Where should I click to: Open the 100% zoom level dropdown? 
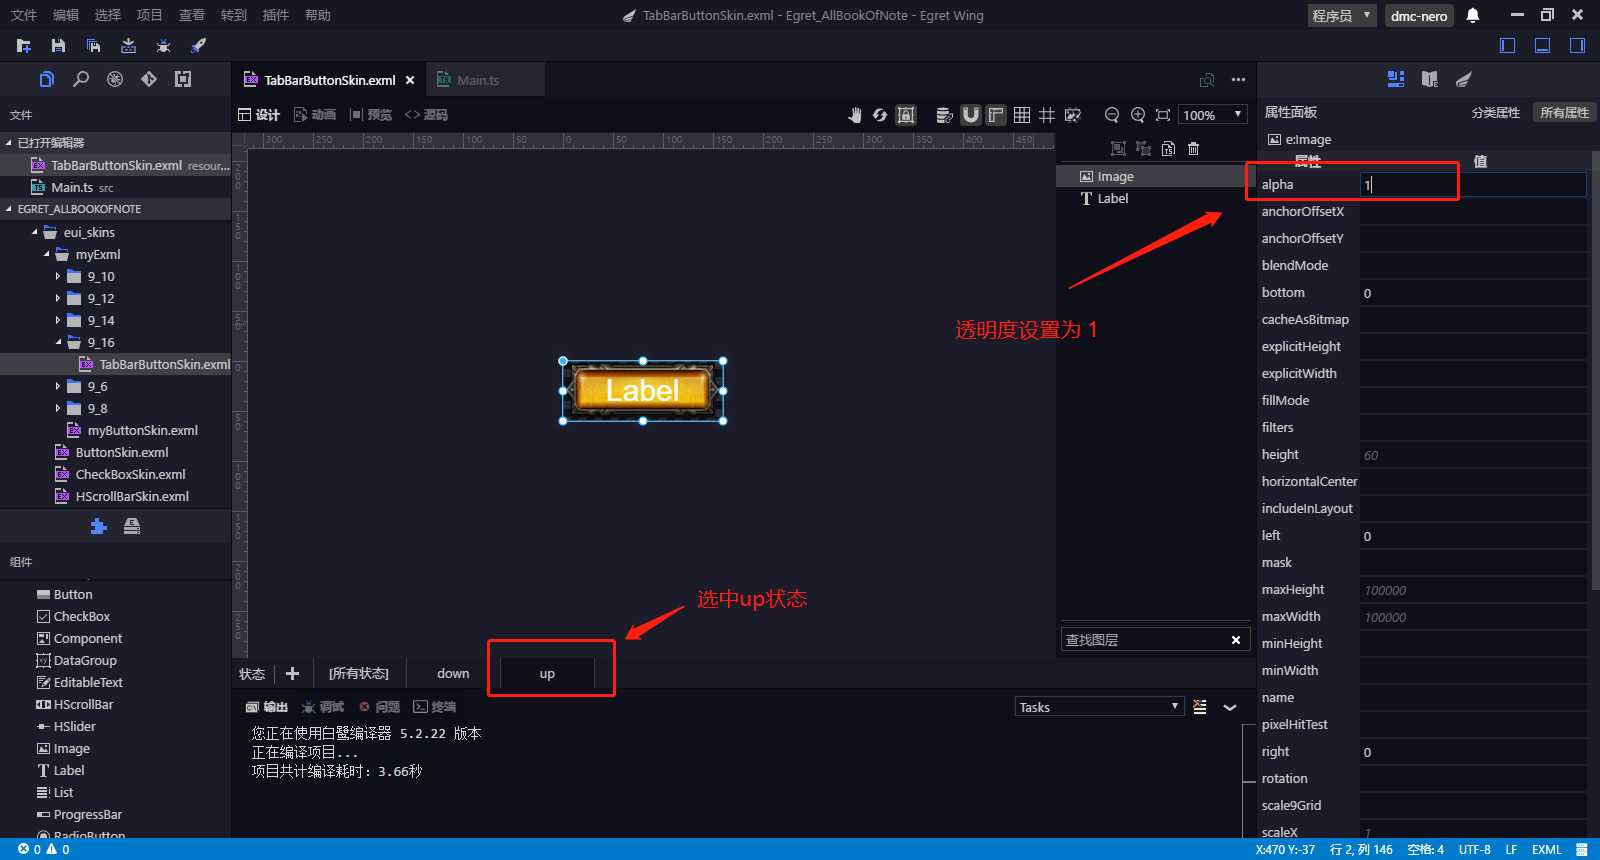1213,115
